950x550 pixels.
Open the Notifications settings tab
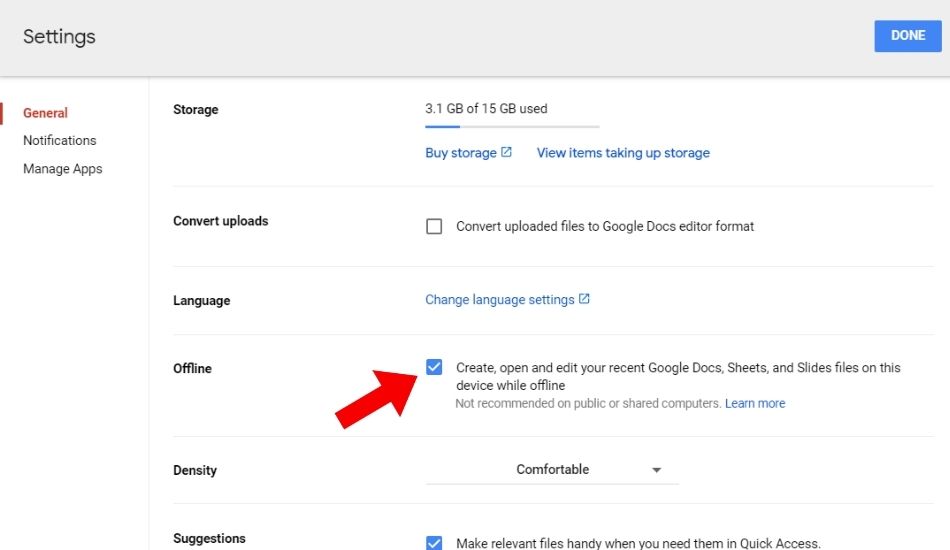[59, 141]
